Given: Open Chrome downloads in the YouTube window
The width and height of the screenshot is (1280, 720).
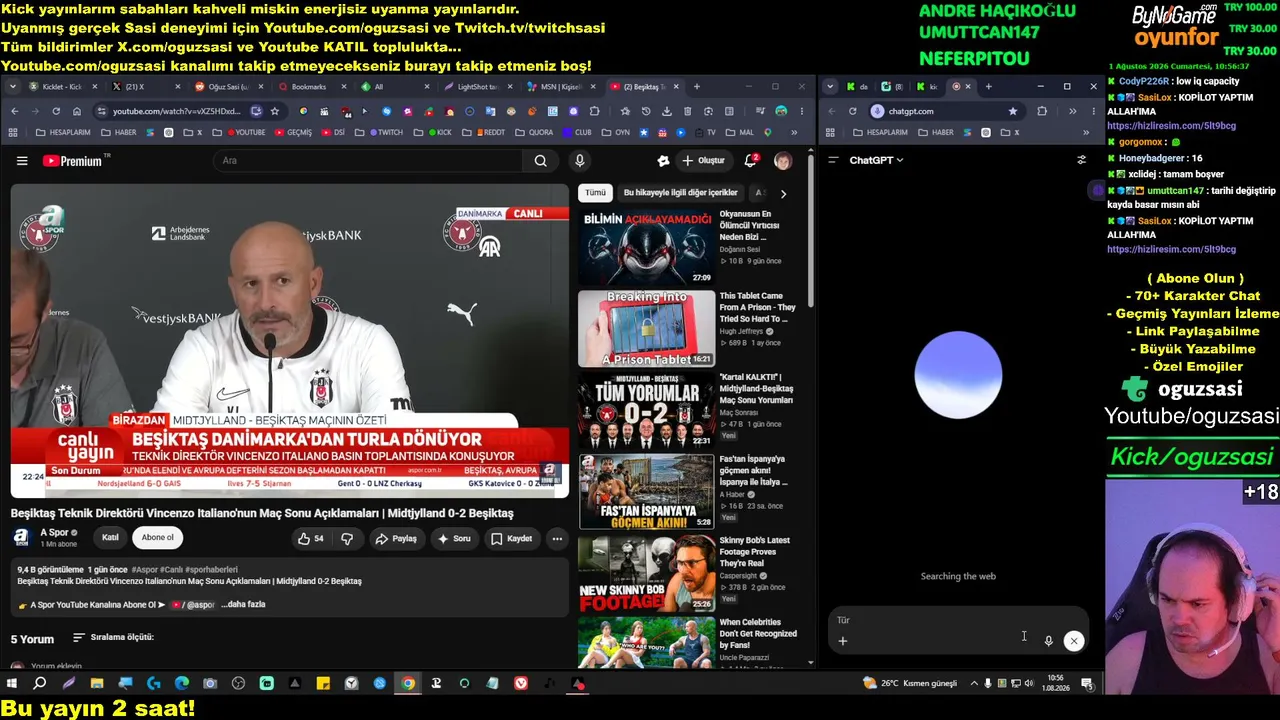Looking at the screenshot, I should point(667,111).
